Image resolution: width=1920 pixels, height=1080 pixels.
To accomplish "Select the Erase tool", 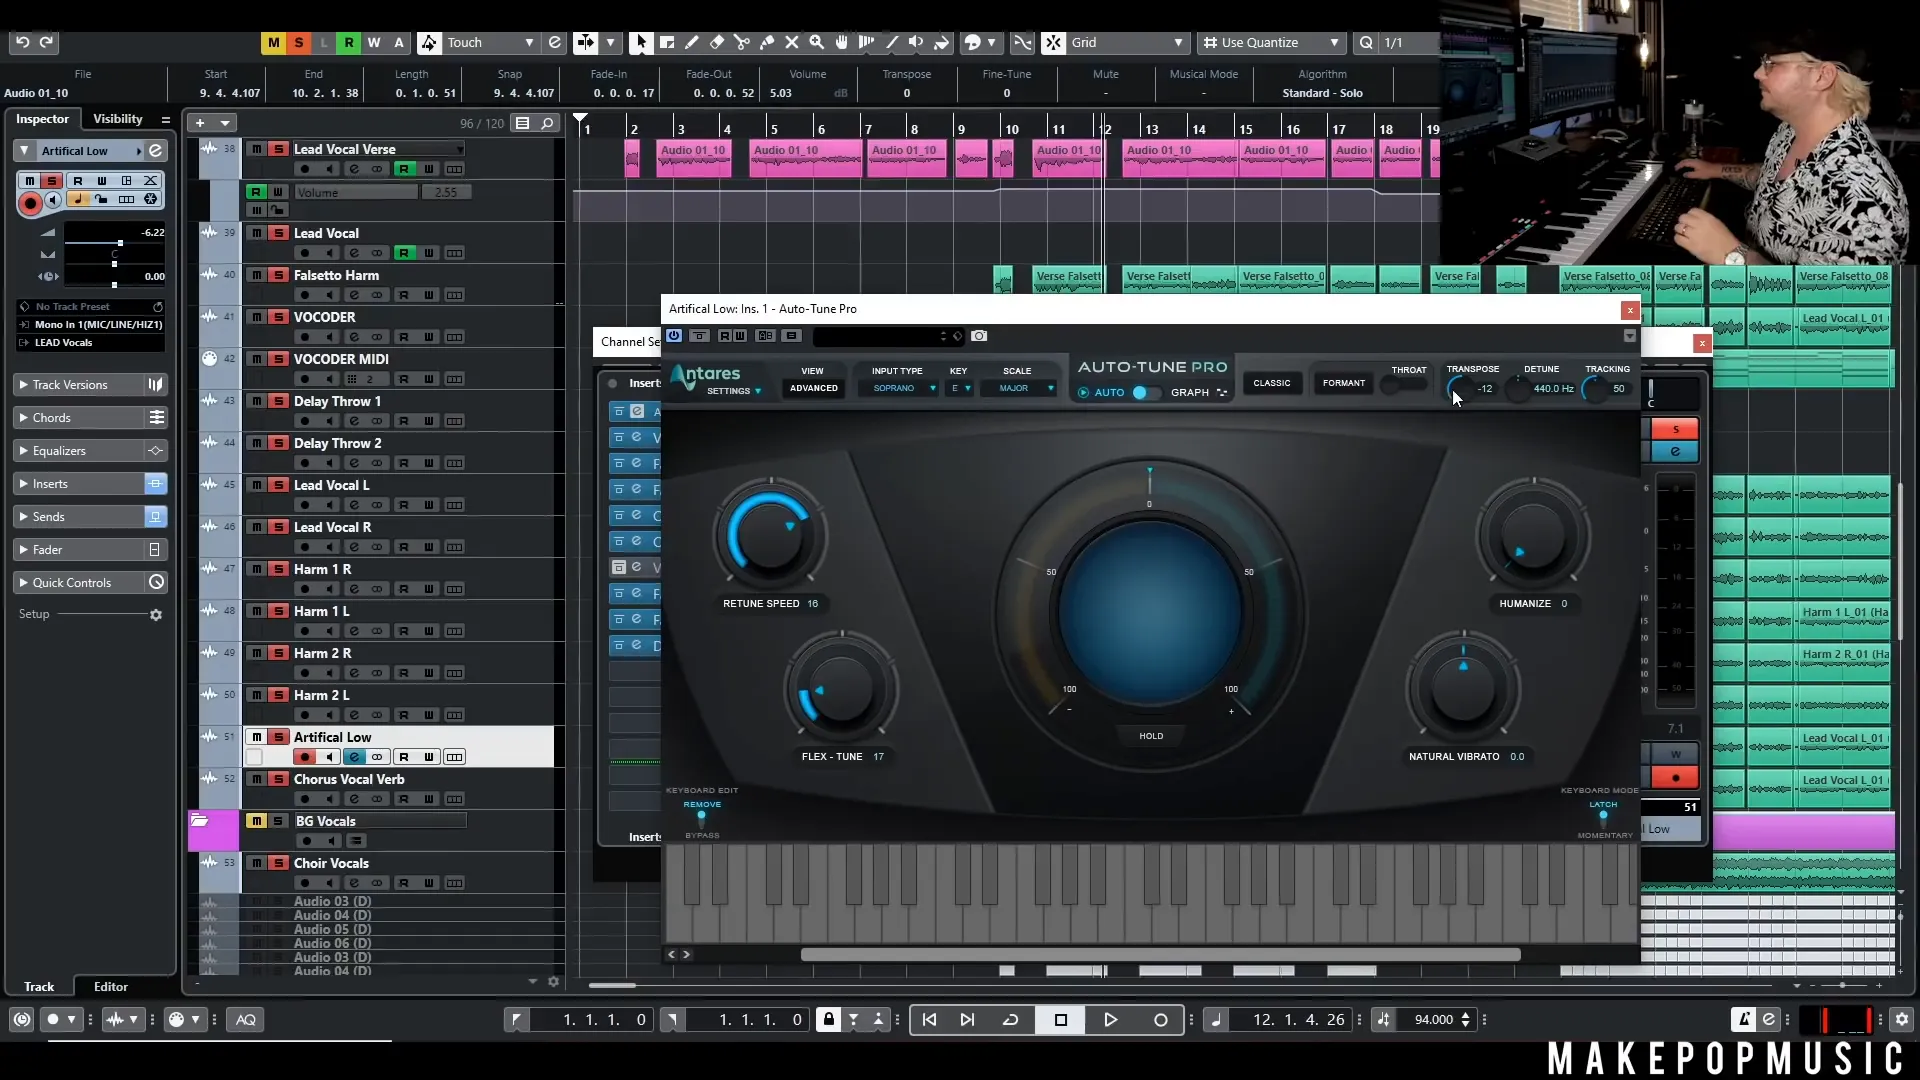I will coord(717,42).
